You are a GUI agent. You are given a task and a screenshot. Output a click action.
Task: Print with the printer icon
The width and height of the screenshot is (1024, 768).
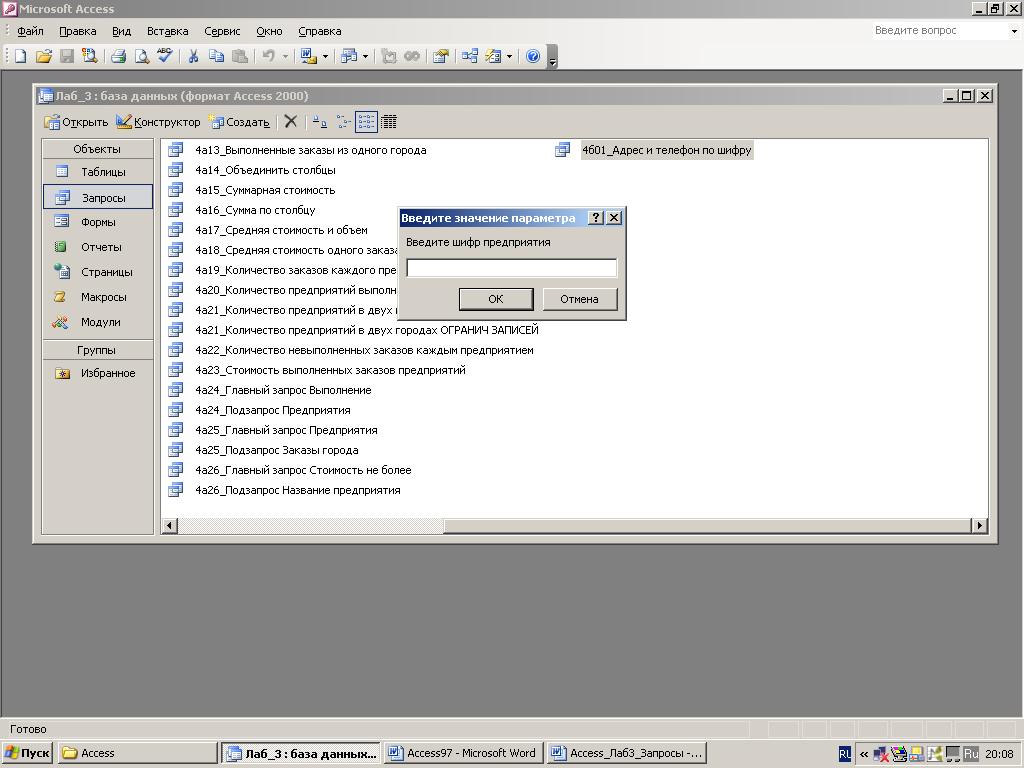pyautogui.click(x=118, y=56)
